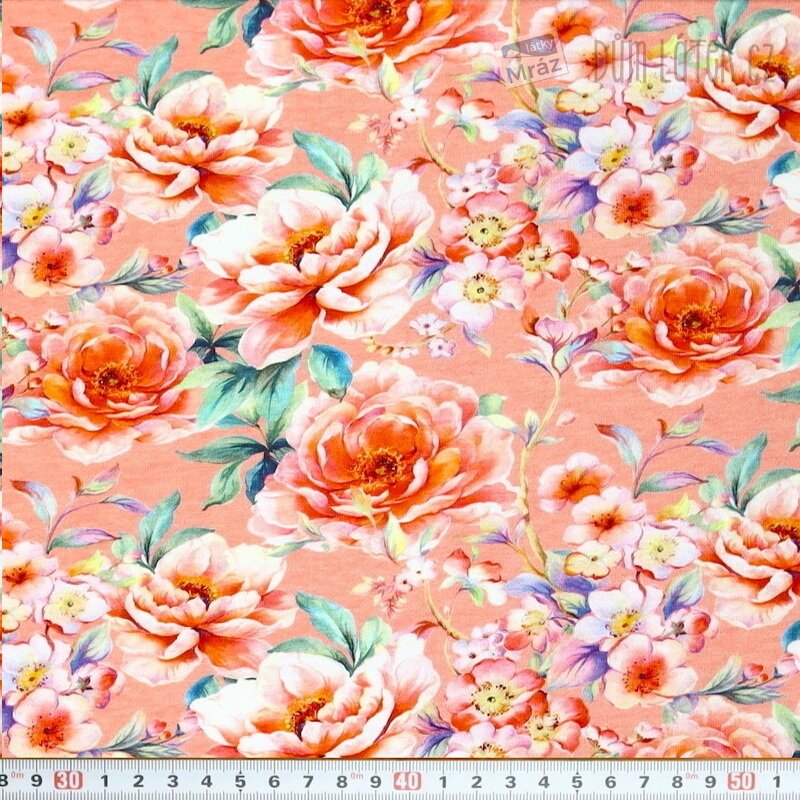800x800 pixels.
Task: Select digit 5 between 30 and 40 on ruler
Action: pos(240,781)
